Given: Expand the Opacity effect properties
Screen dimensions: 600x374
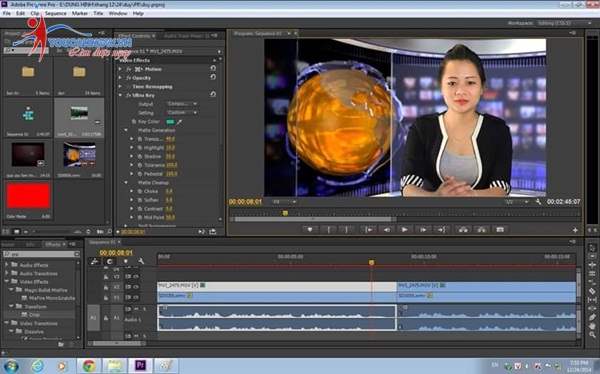Looking at the screenshot, I should 120,78.
